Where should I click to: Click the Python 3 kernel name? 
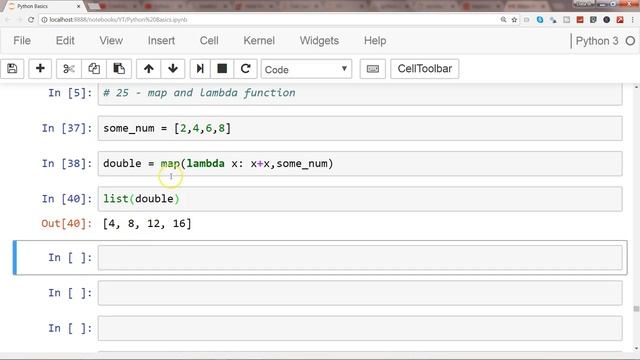(x=597, y=41)
